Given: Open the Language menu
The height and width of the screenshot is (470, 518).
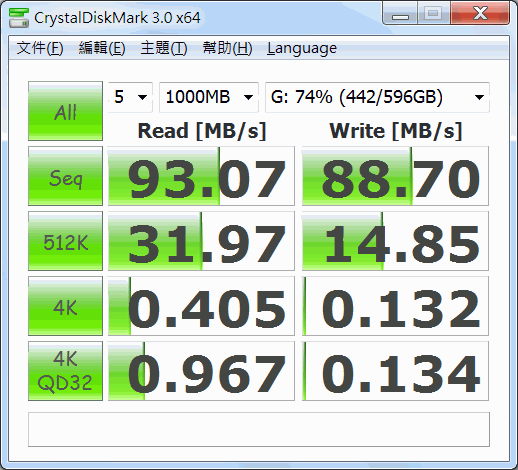Looking at the screenshot, I should (x=302, y=48).
